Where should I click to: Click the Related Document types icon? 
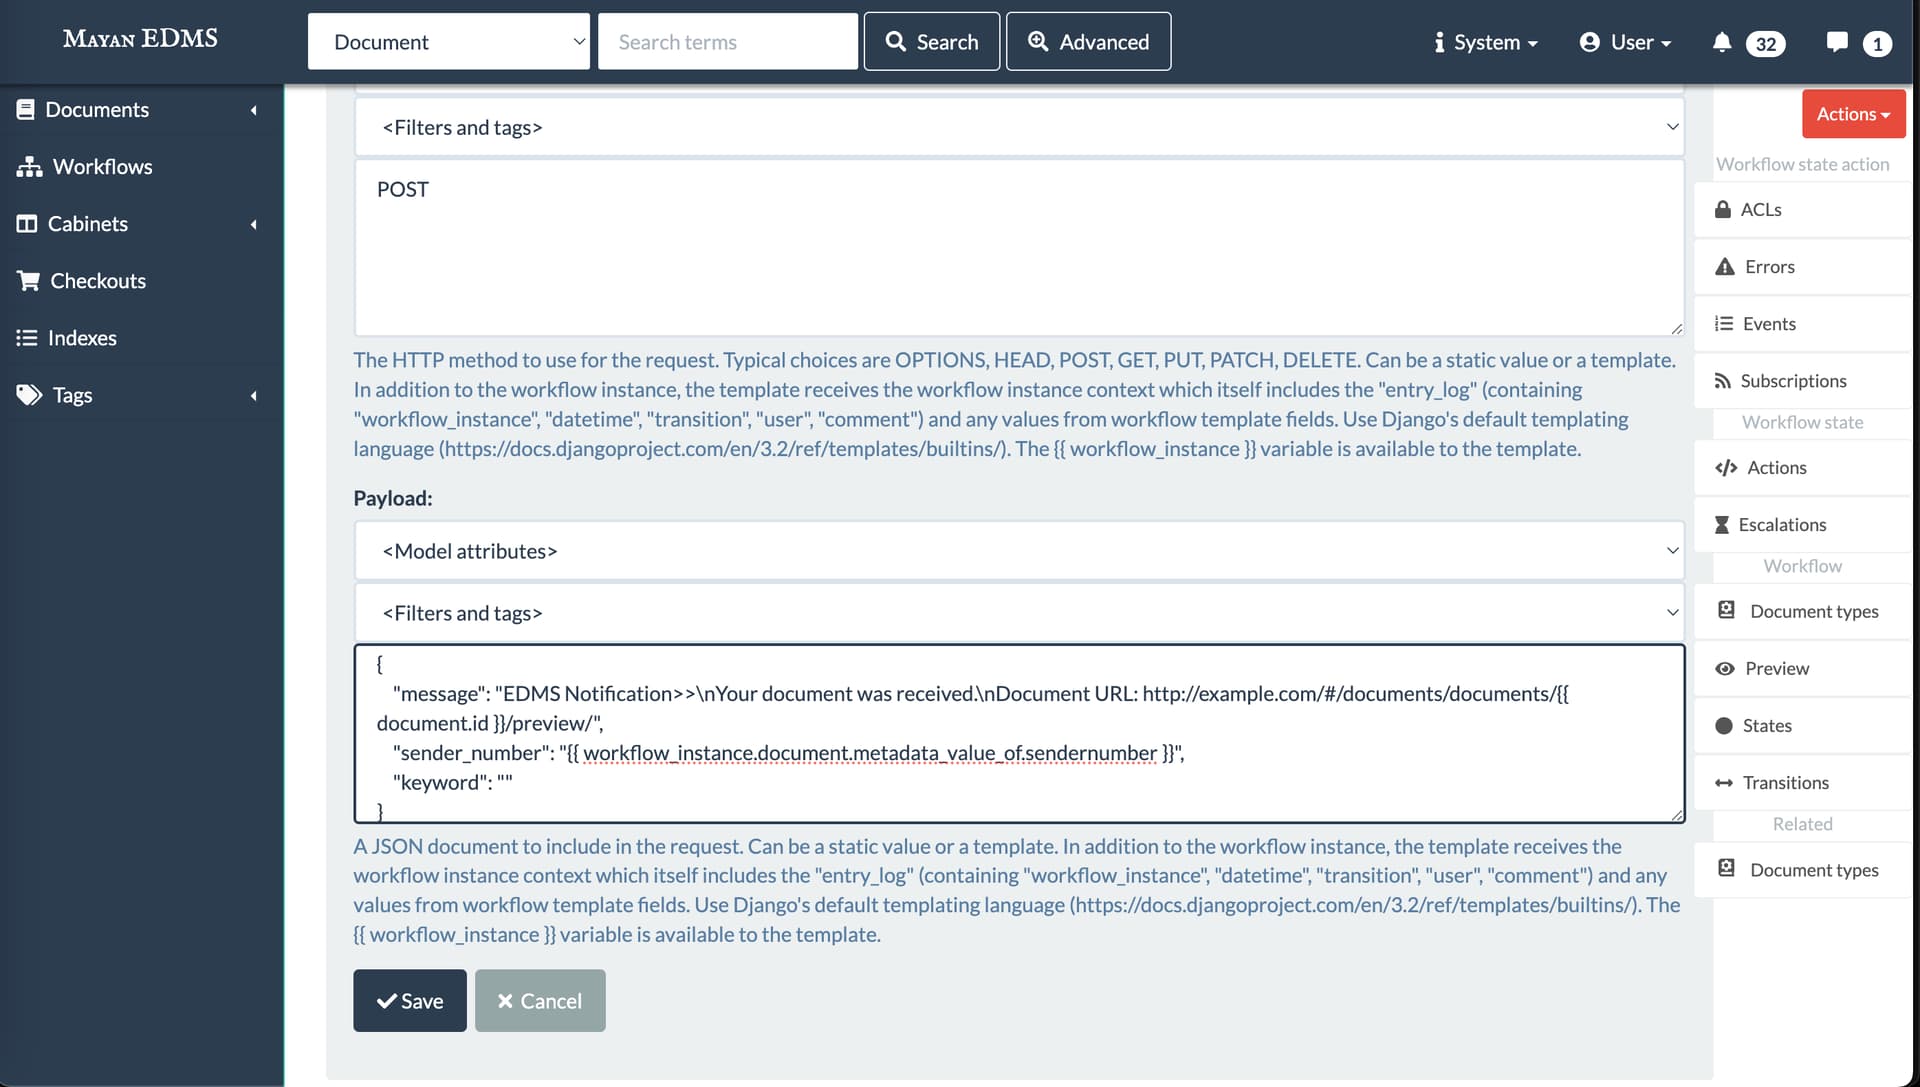(x=1727, y=869)
